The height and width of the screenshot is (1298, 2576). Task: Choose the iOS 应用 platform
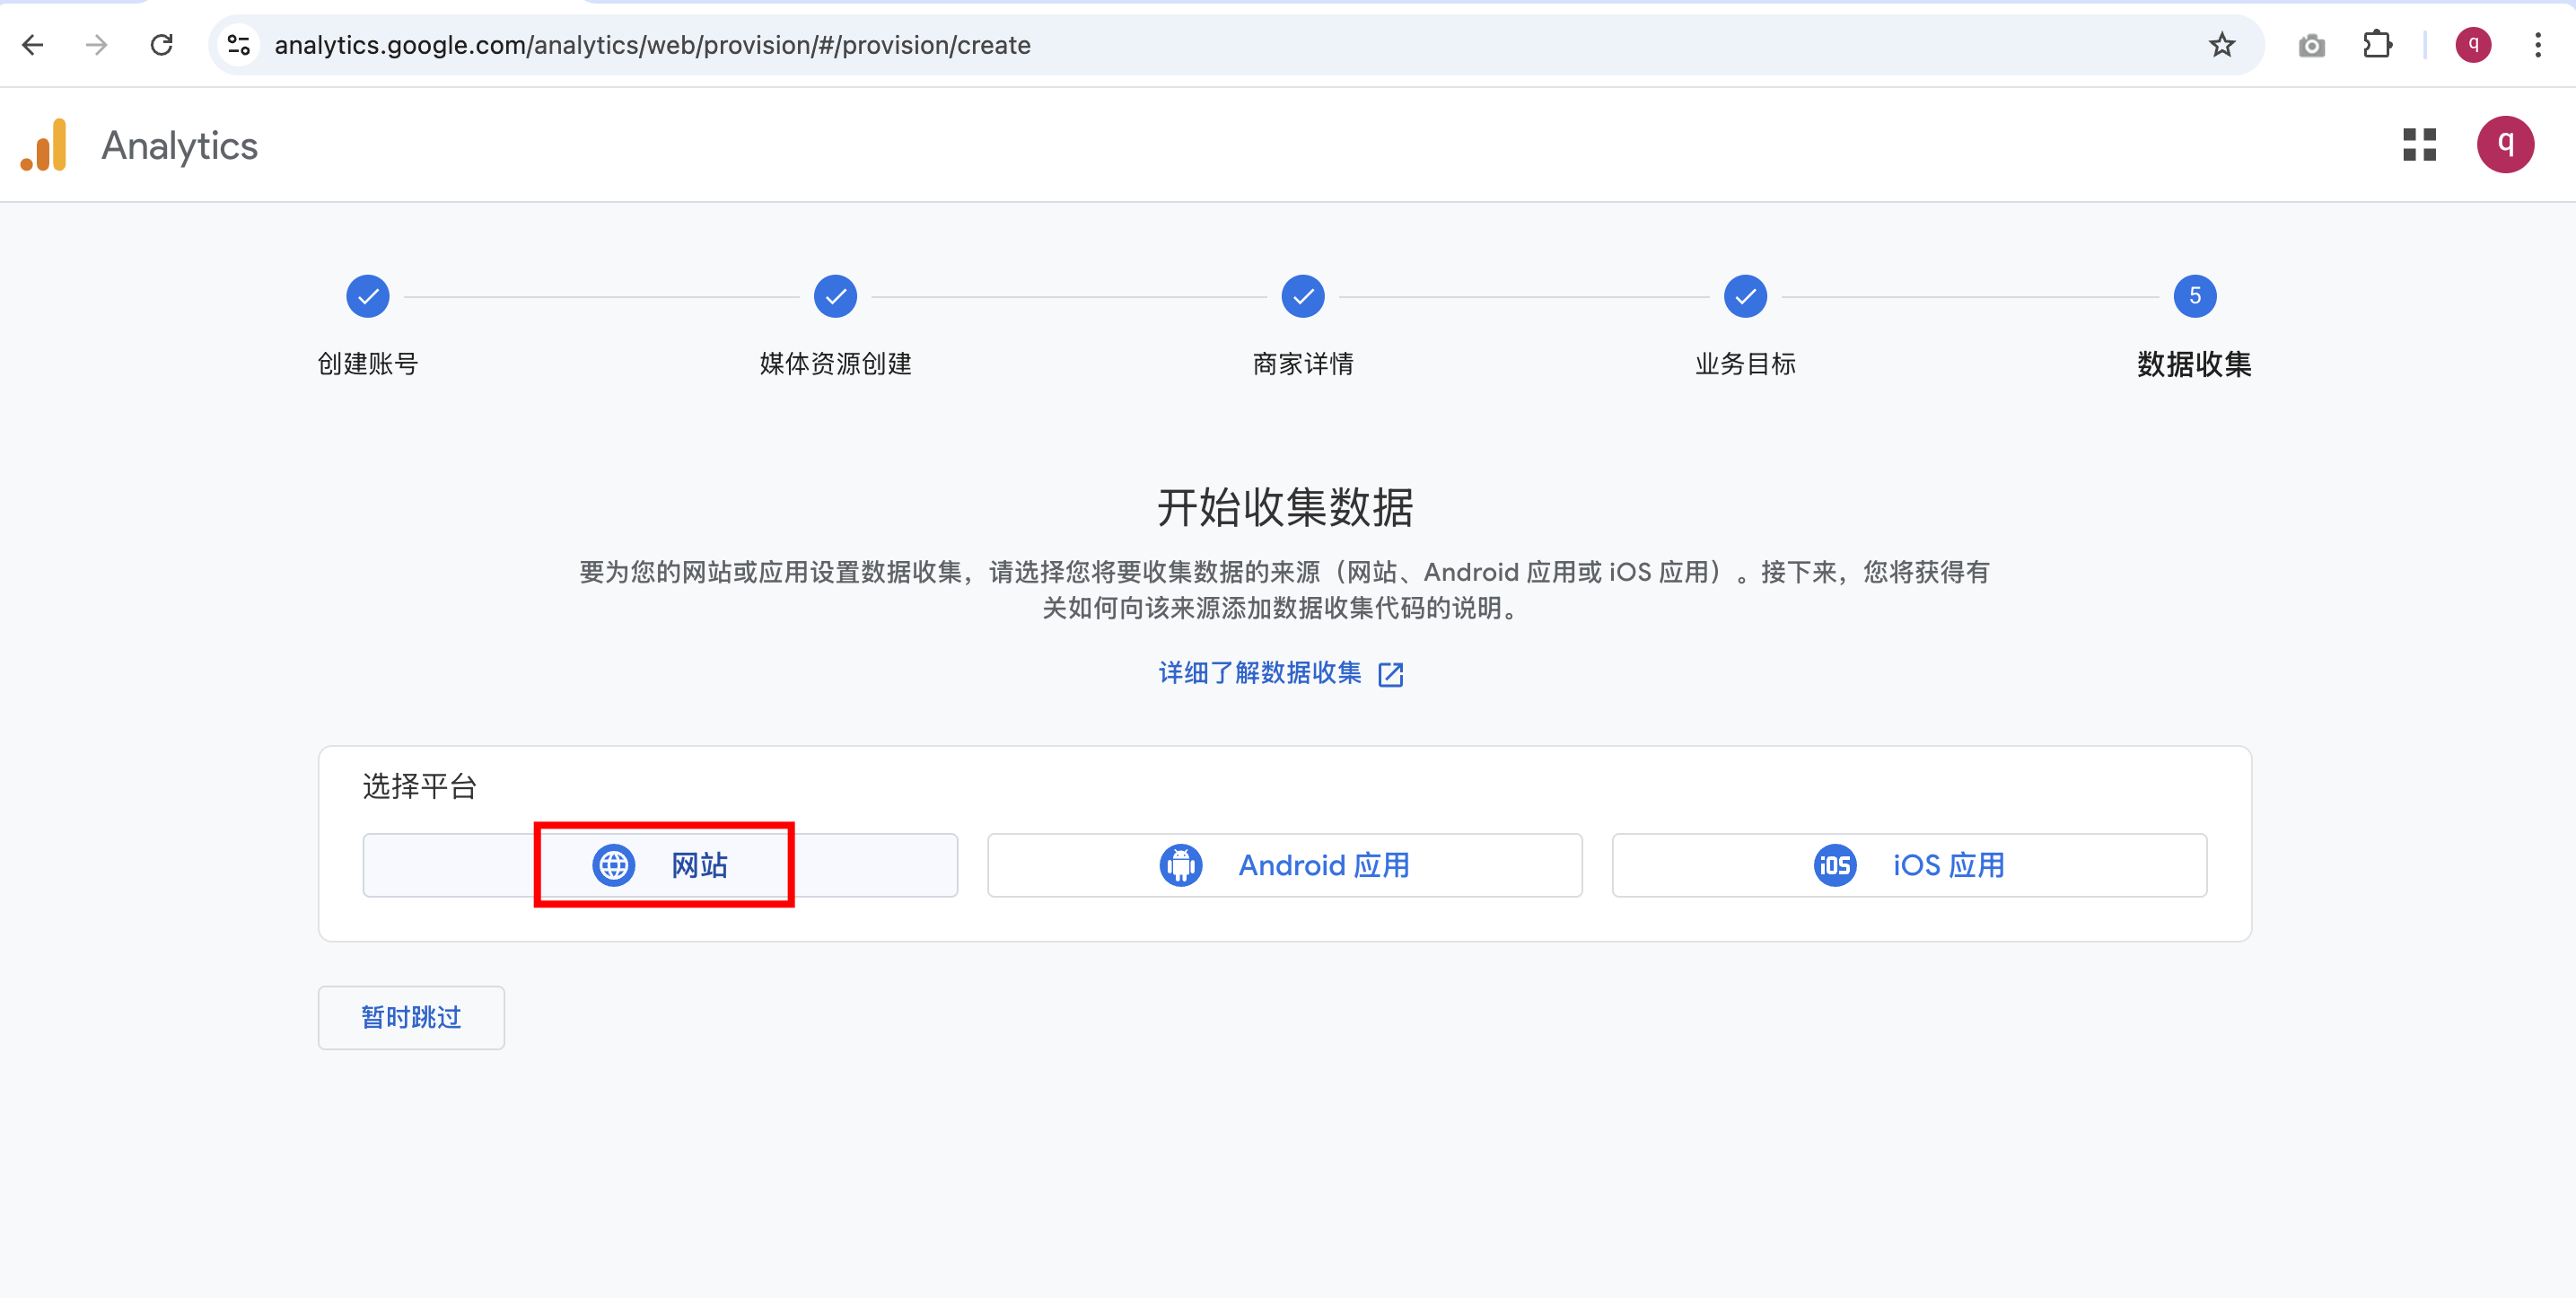[x=1908, y=865]
